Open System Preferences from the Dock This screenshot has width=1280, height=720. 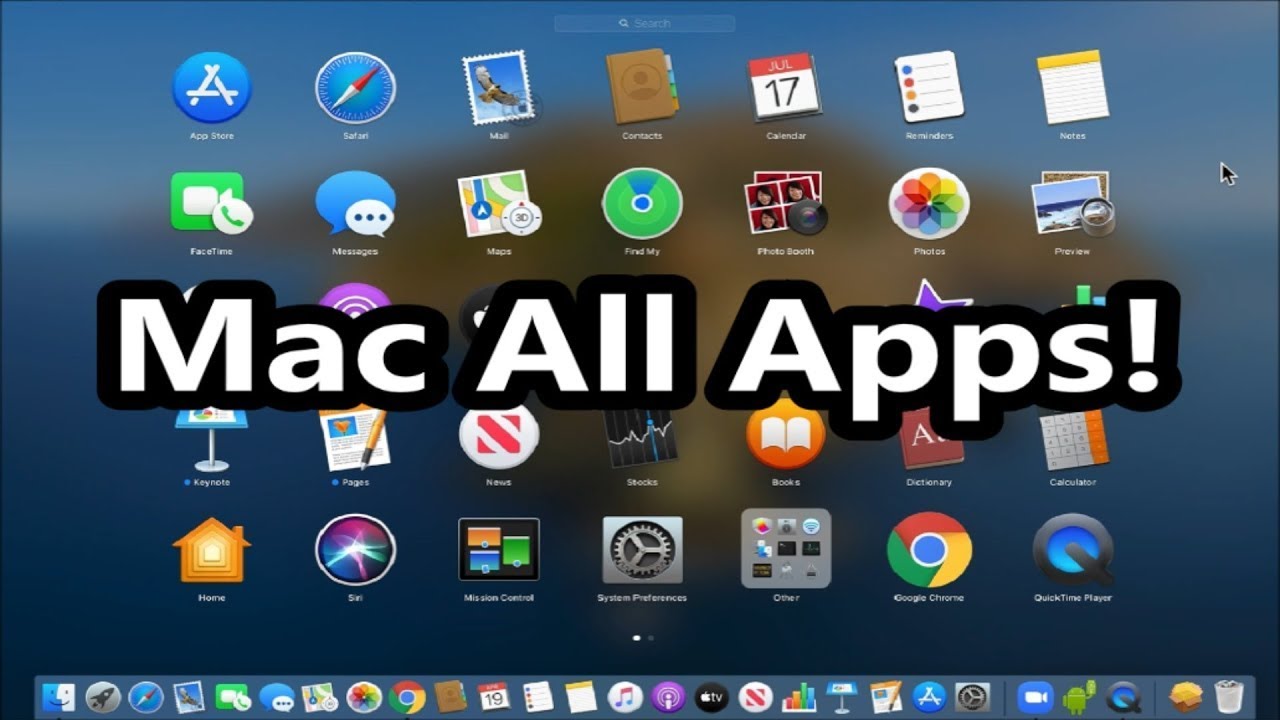(973, 696)
